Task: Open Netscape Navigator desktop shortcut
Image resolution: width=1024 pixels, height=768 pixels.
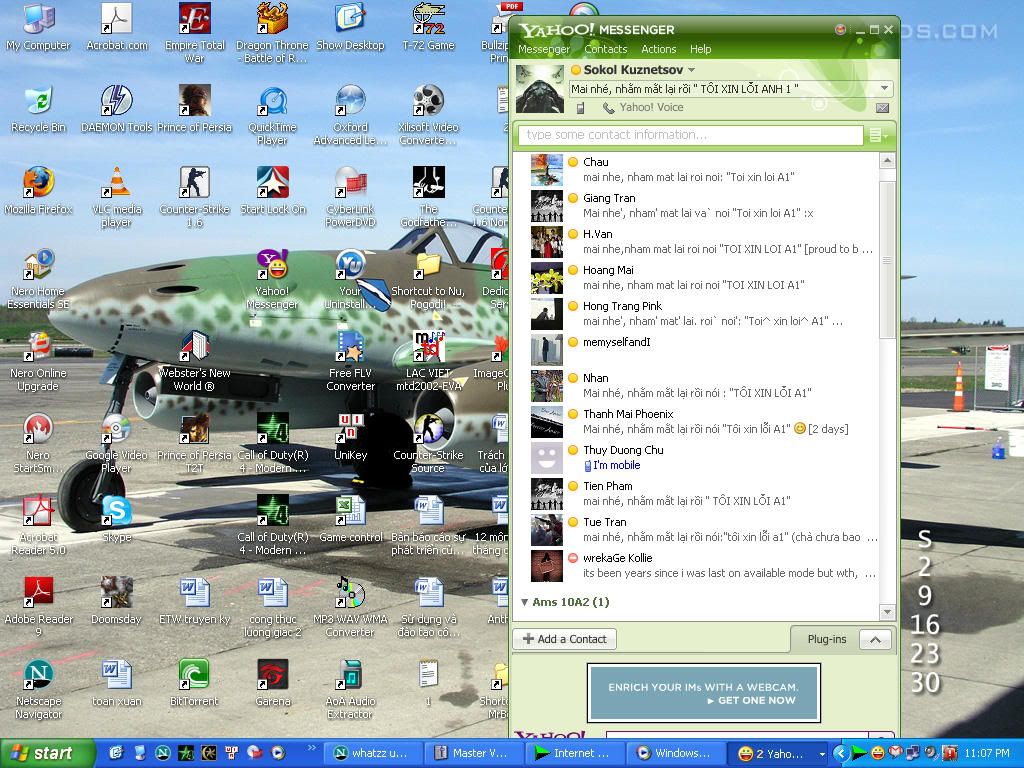Action: pos(39,689)
